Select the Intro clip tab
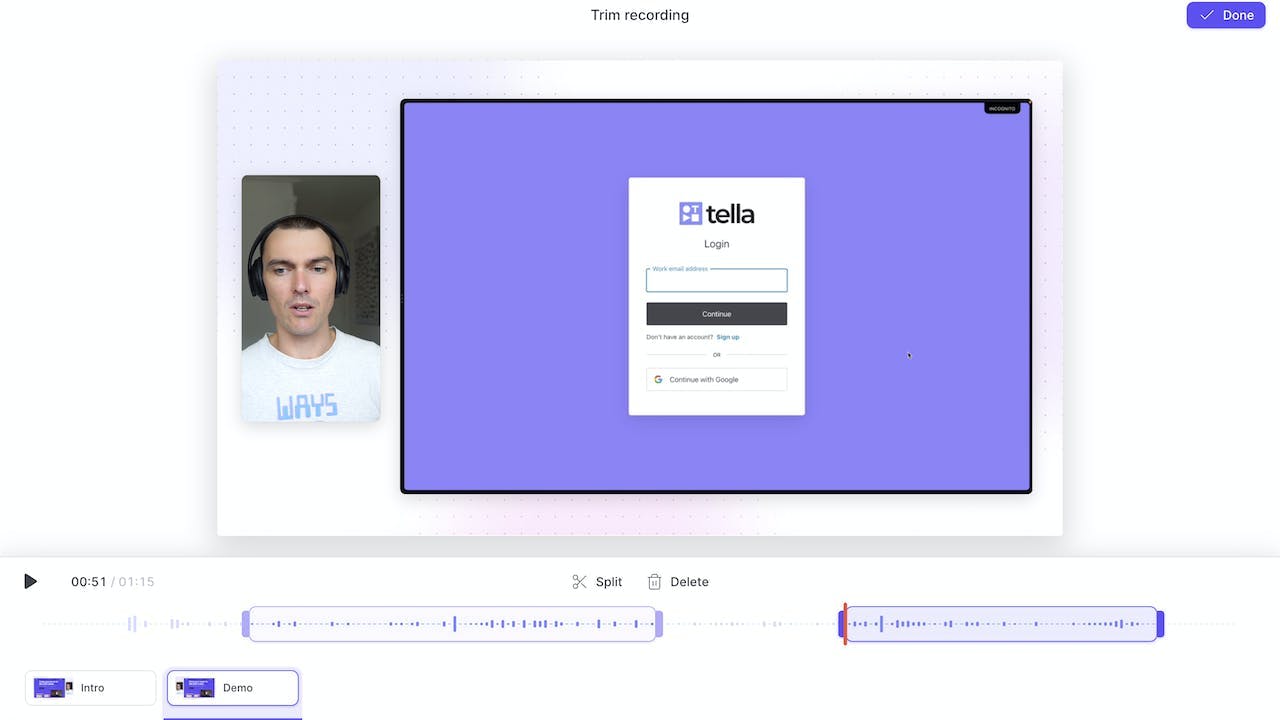The image size is (1280, 720). click(x=91, y=688)
